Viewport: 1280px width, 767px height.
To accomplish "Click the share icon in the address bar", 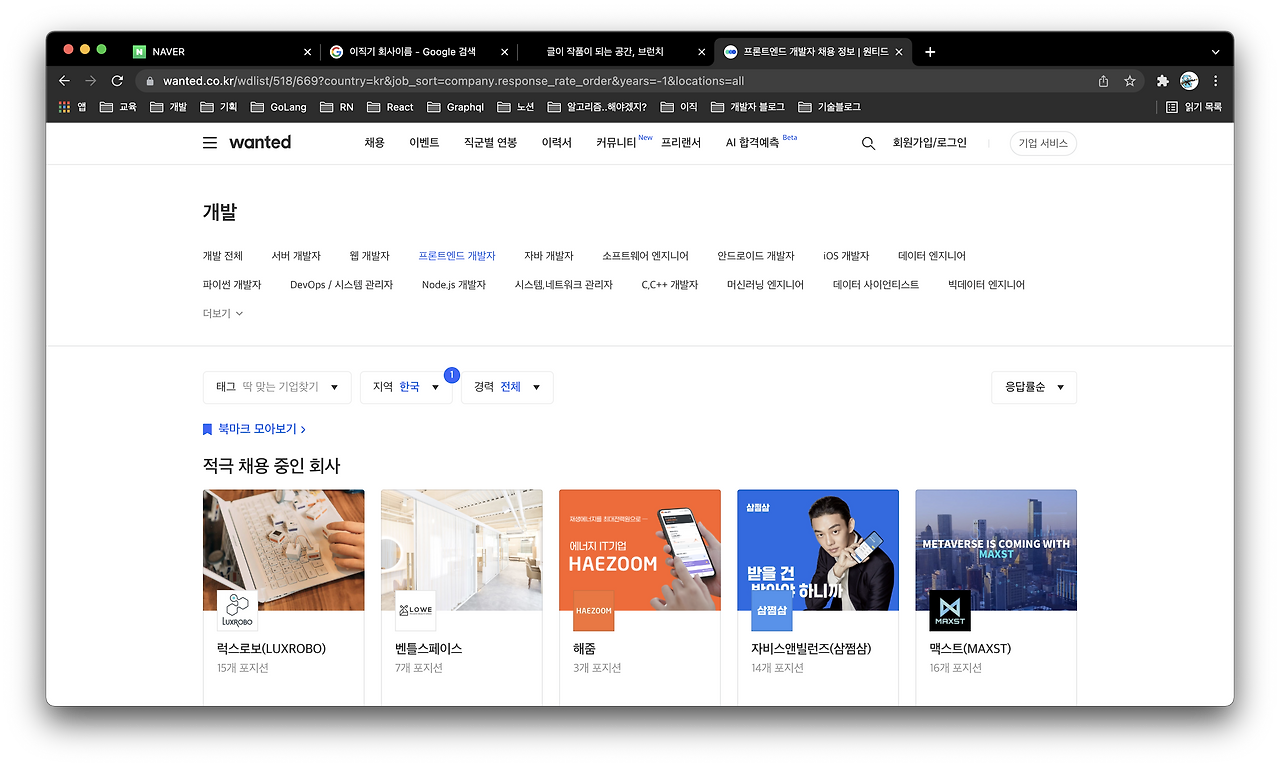I will tap(1102, 81).
